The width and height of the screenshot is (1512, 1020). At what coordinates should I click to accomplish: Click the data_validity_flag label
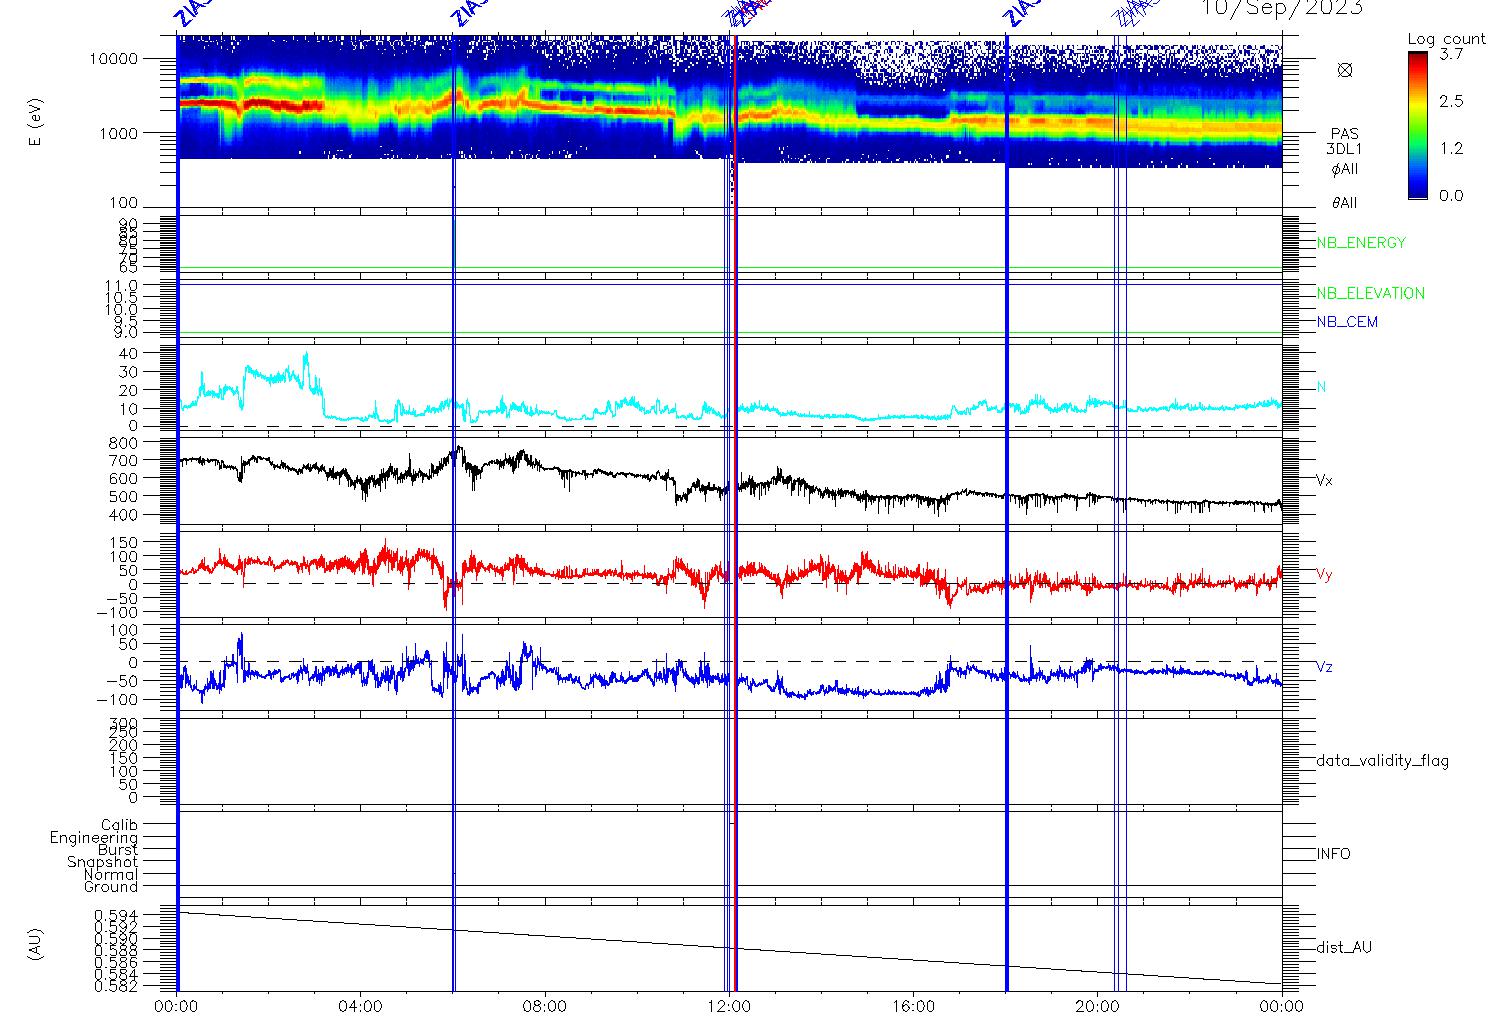click(x=1383, y=761)
